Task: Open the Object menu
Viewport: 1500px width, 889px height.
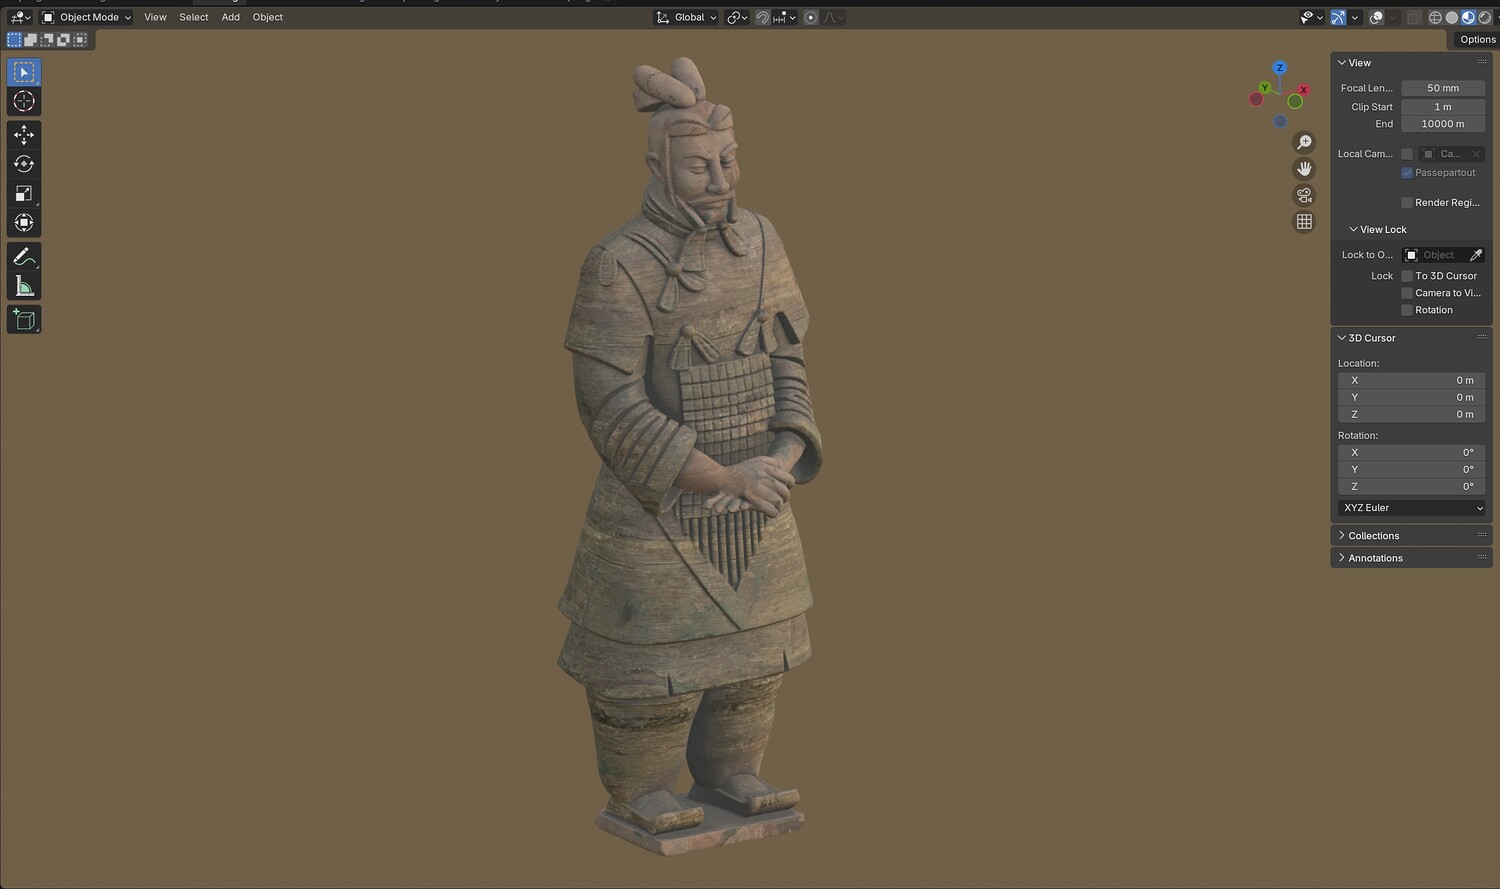Action: click(268, 17)
